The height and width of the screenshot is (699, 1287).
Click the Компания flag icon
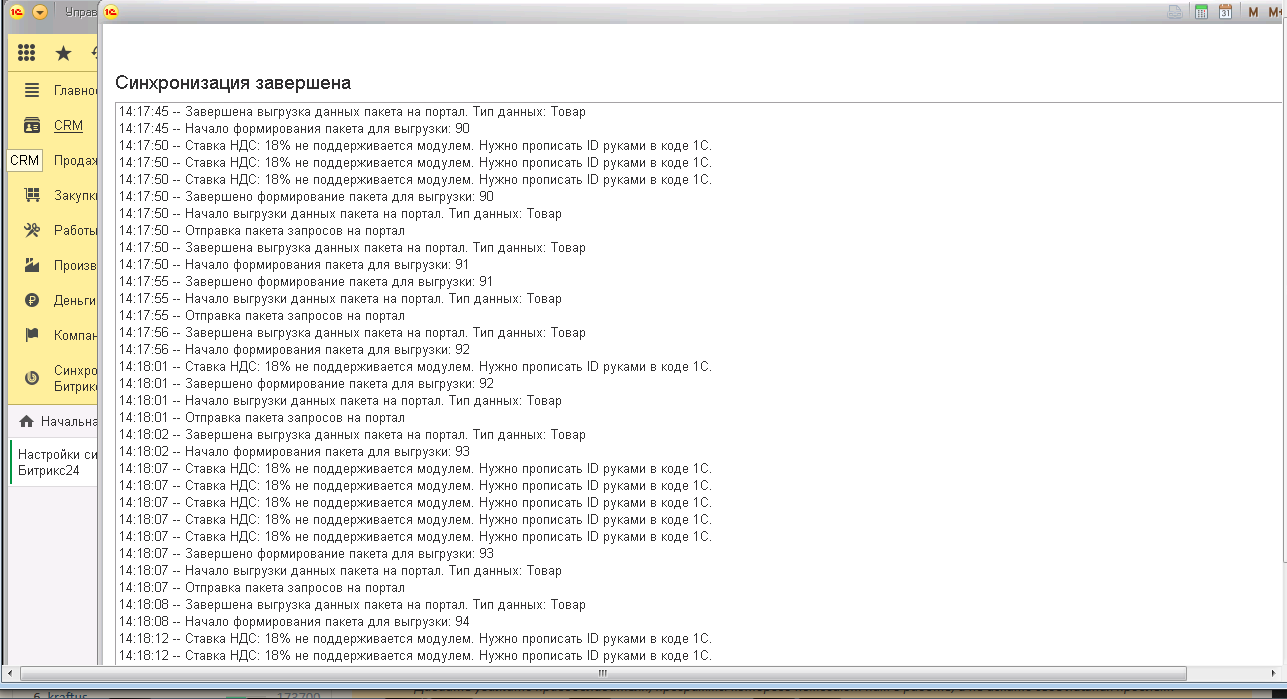click(x=32, y=335)
